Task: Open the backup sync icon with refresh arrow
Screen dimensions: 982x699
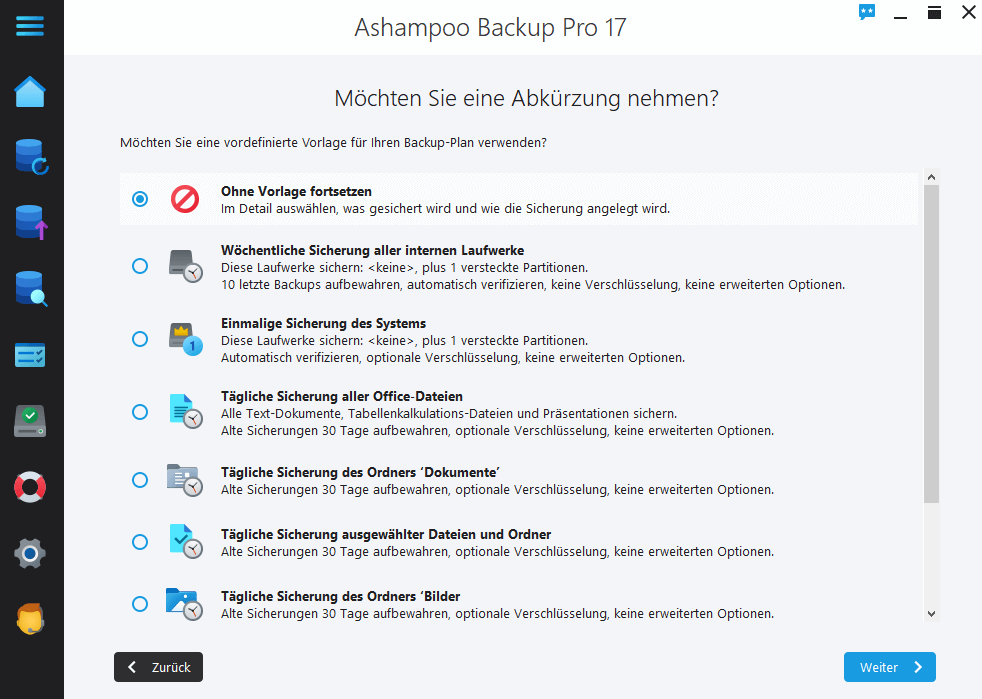Action: click(x=31, y=157)
